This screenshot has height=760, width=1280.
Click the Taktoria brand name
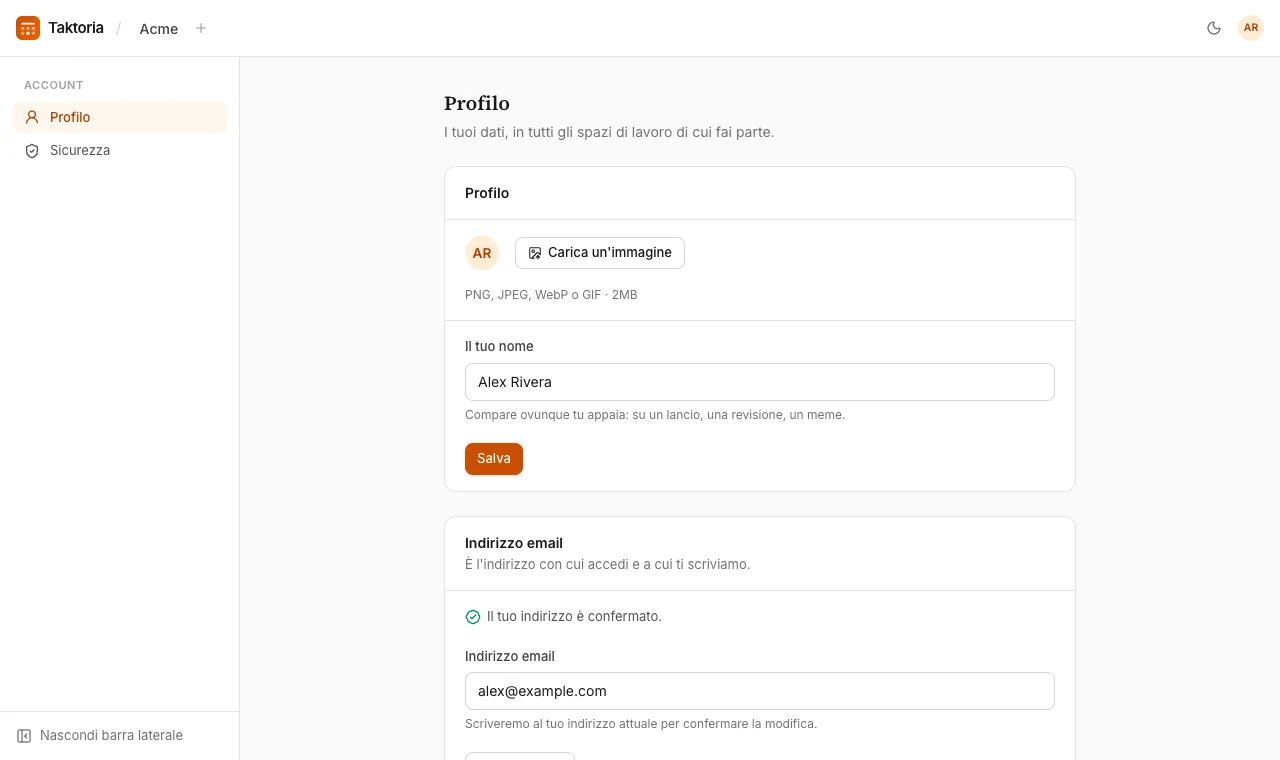(76, 28)
